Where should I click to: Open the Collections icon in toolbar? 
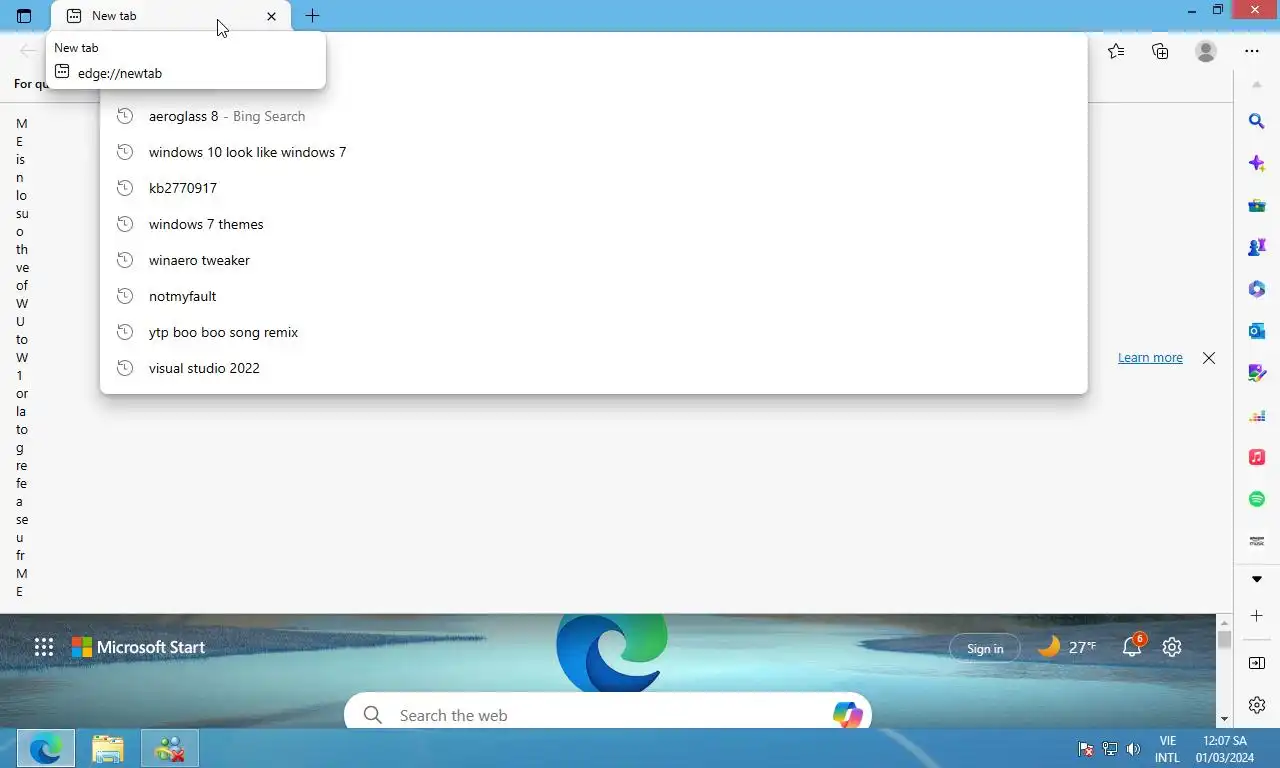(x=1160, y=51)
